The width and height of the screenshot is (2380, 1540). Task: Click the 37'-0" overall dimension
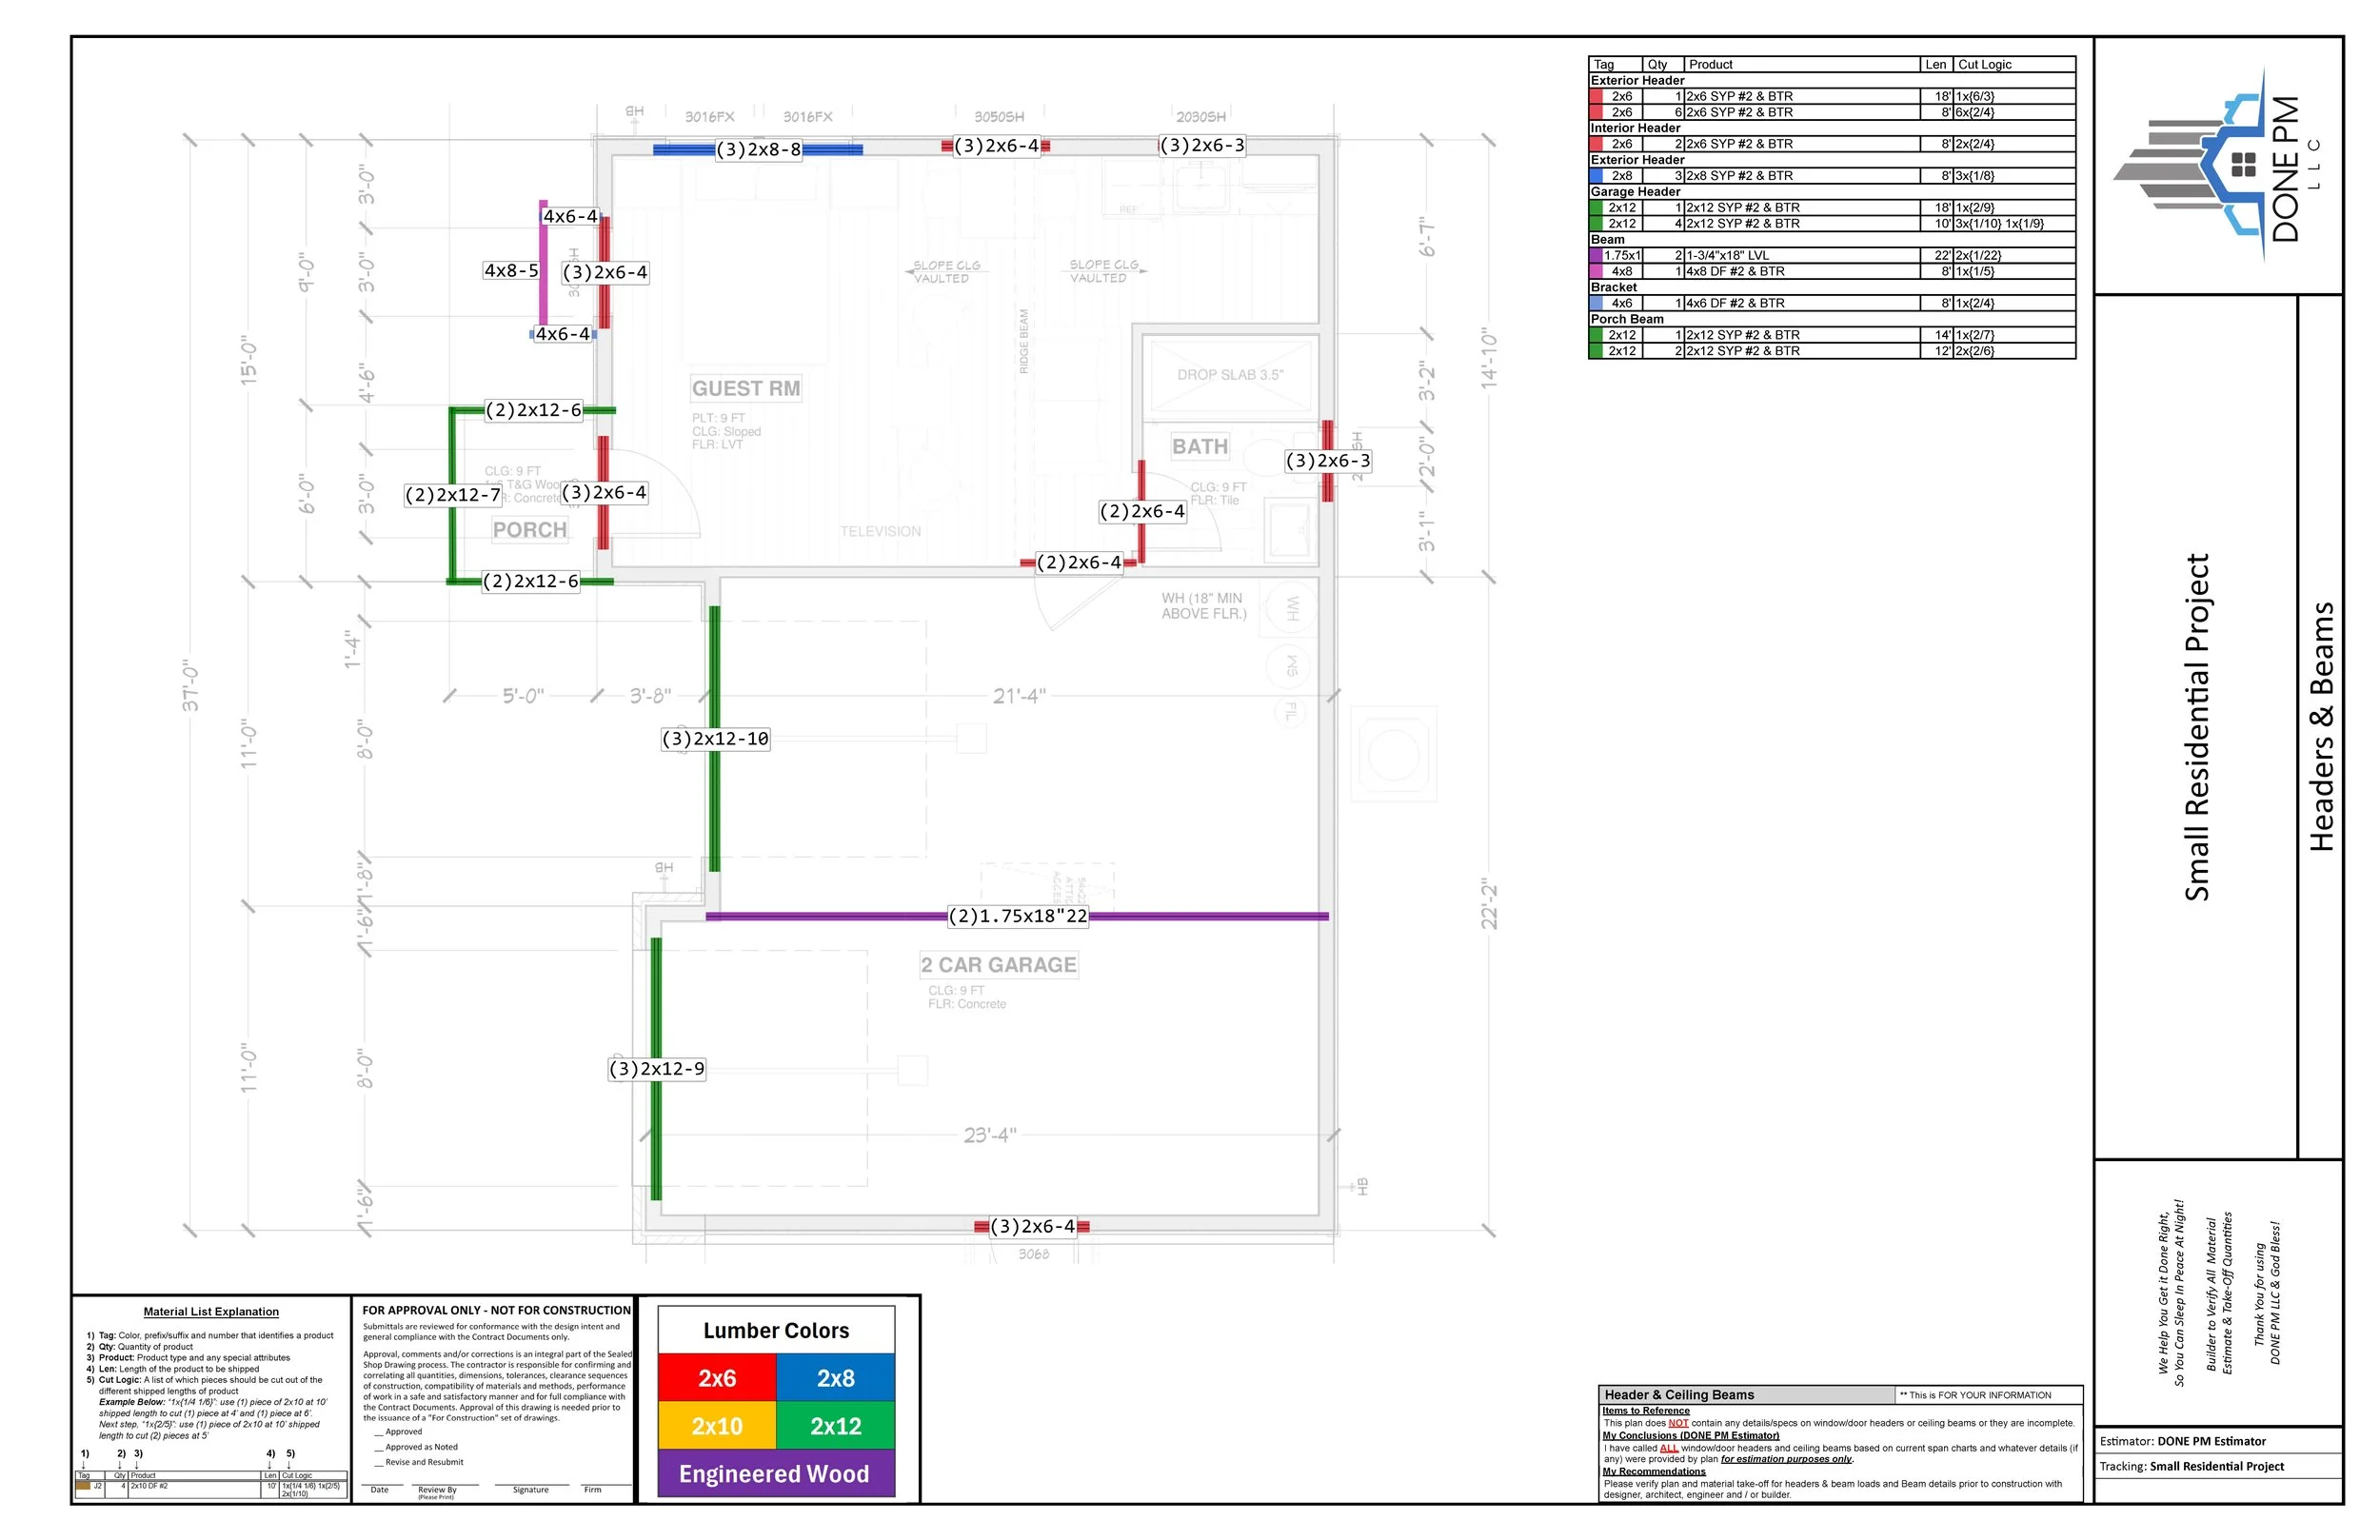[x=190, y=685]
